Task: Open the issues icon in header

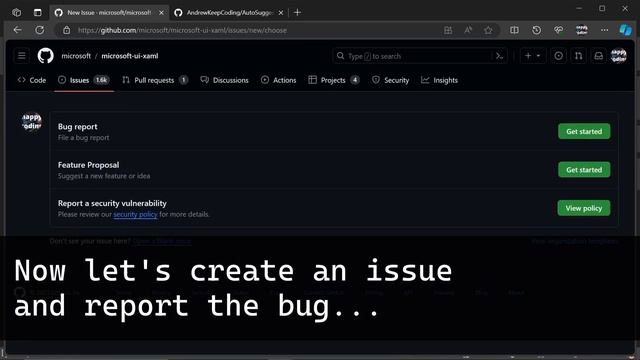Action: [558, 56]
